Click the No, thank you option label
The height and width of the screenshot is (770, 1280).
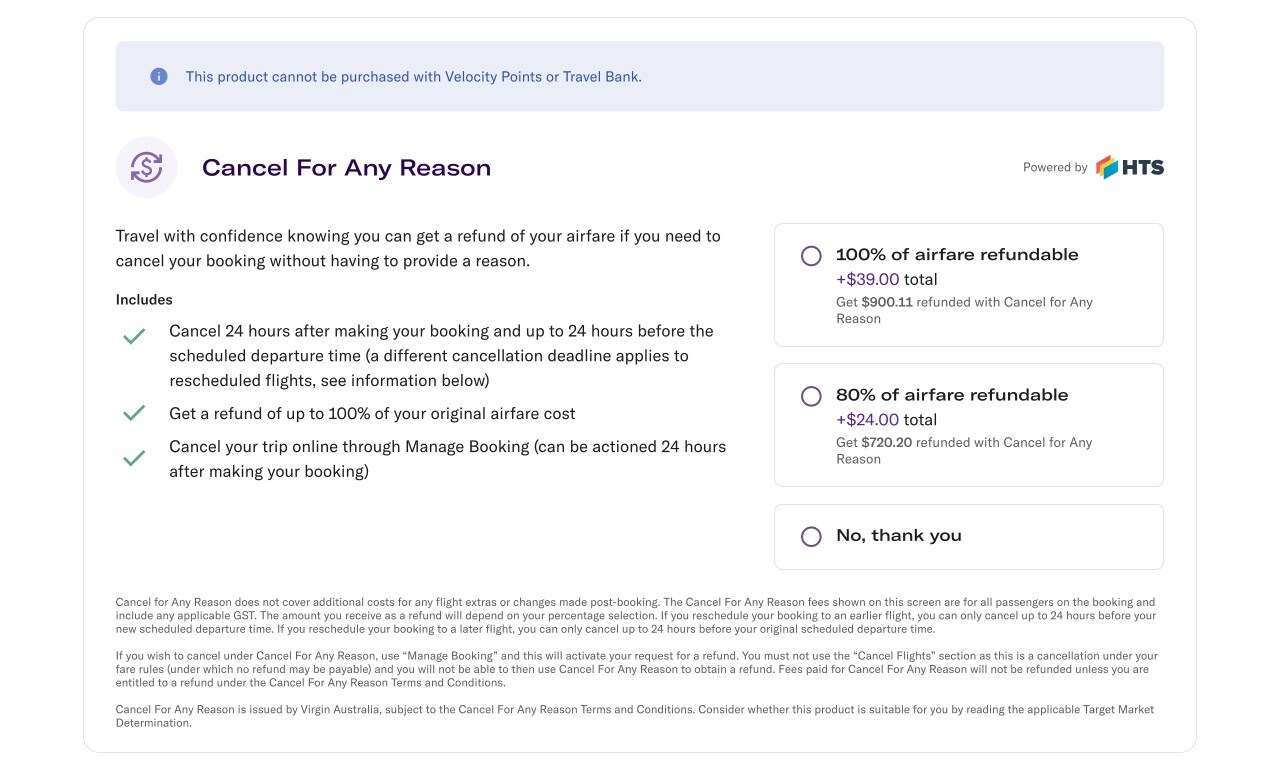click(898, 536)
